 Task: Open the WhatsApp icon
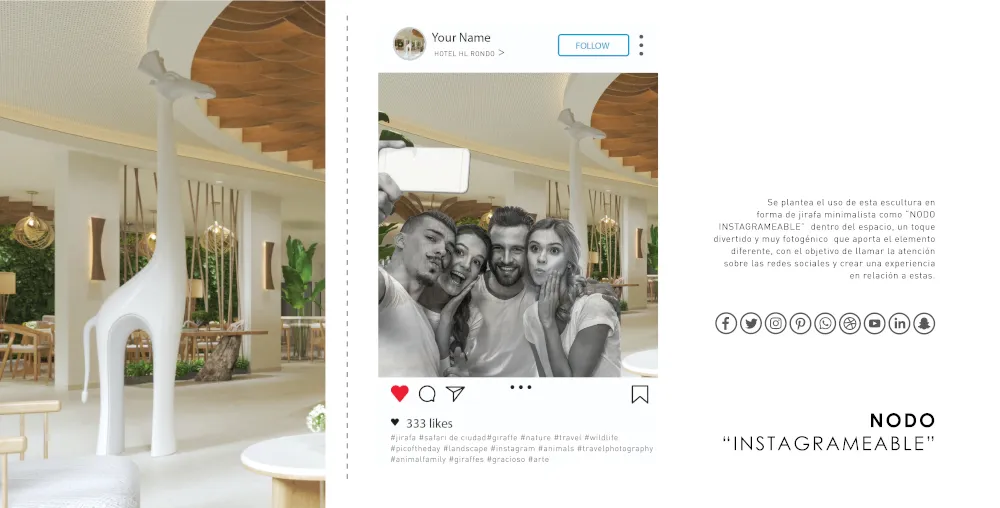pos(825,323)
